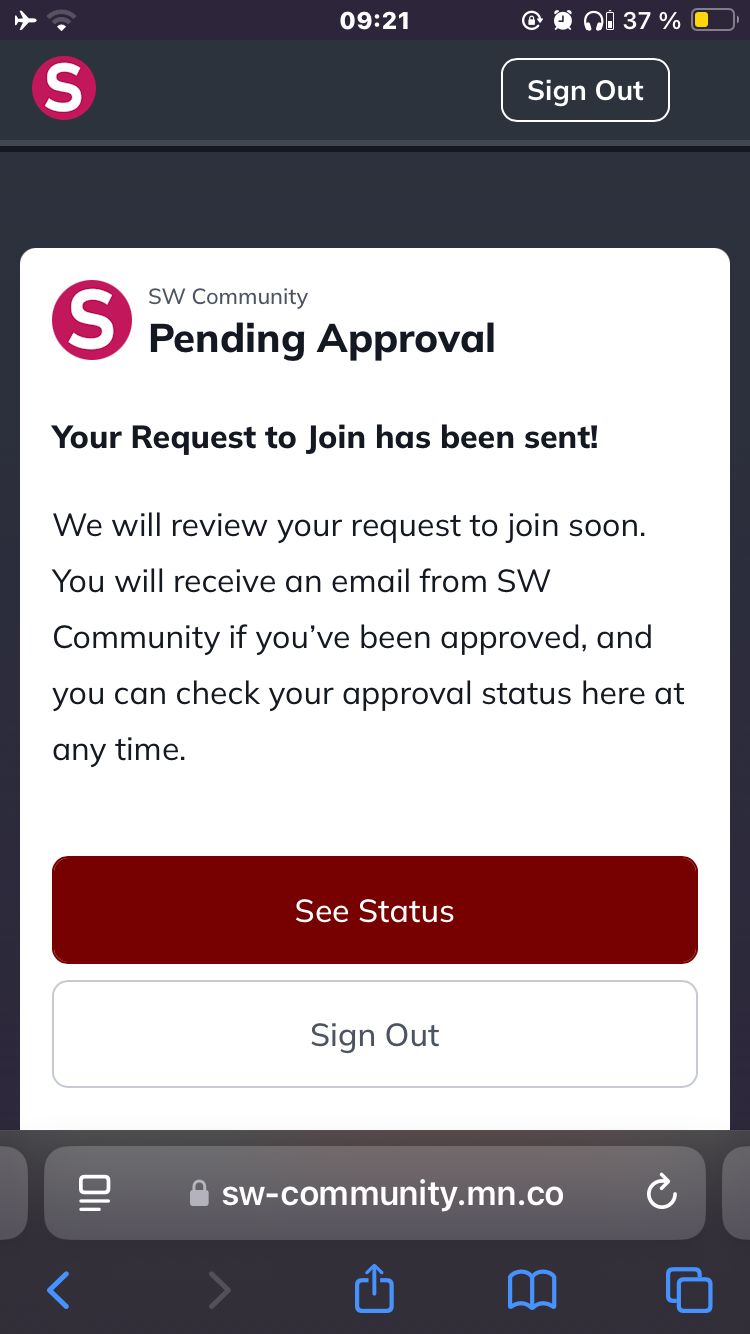Tap the sw-community.mn.co address bar

[x=392, y=1192]
